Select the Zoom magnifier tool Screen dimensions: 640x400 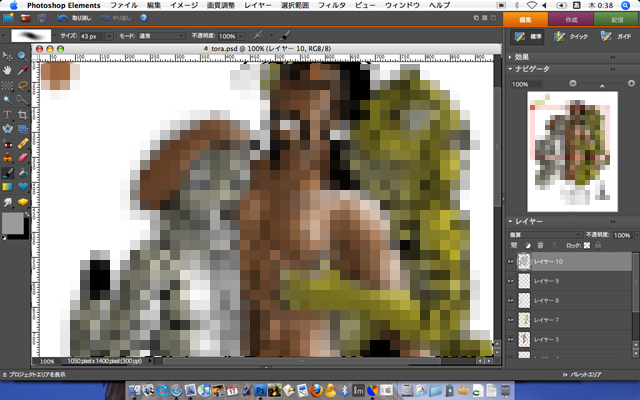22,56
